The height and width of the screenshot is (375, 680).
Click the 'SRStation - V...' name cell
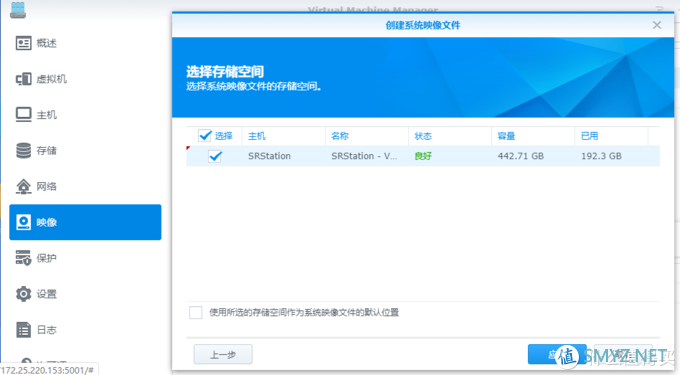coord(364,156)
